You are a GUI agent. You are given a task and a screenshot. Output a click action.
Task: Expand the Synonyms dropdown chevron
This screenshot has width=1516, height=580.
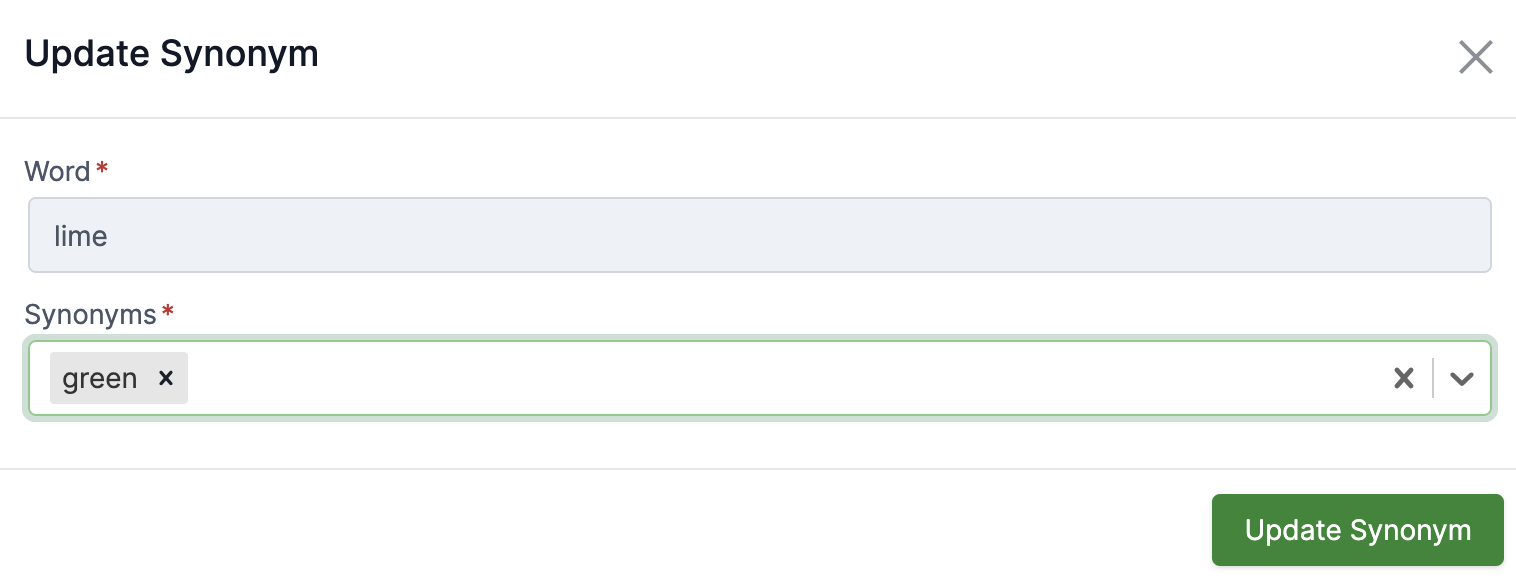(x=1462, y=378)
